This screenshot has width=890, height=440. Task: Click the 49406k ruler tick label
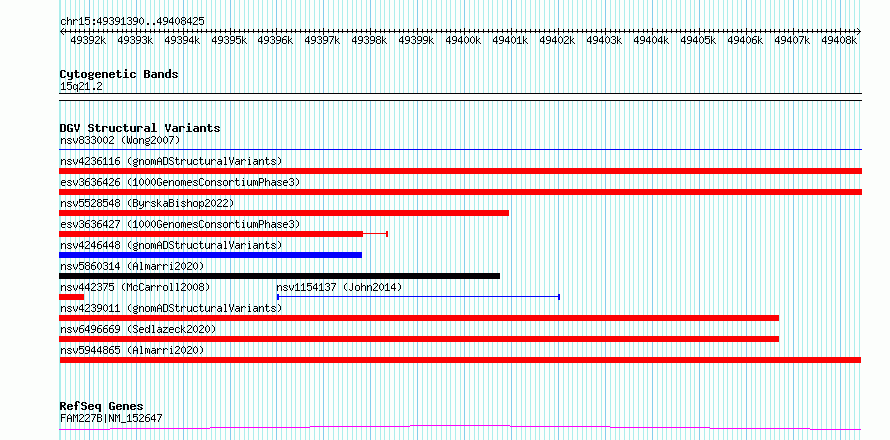746,40
